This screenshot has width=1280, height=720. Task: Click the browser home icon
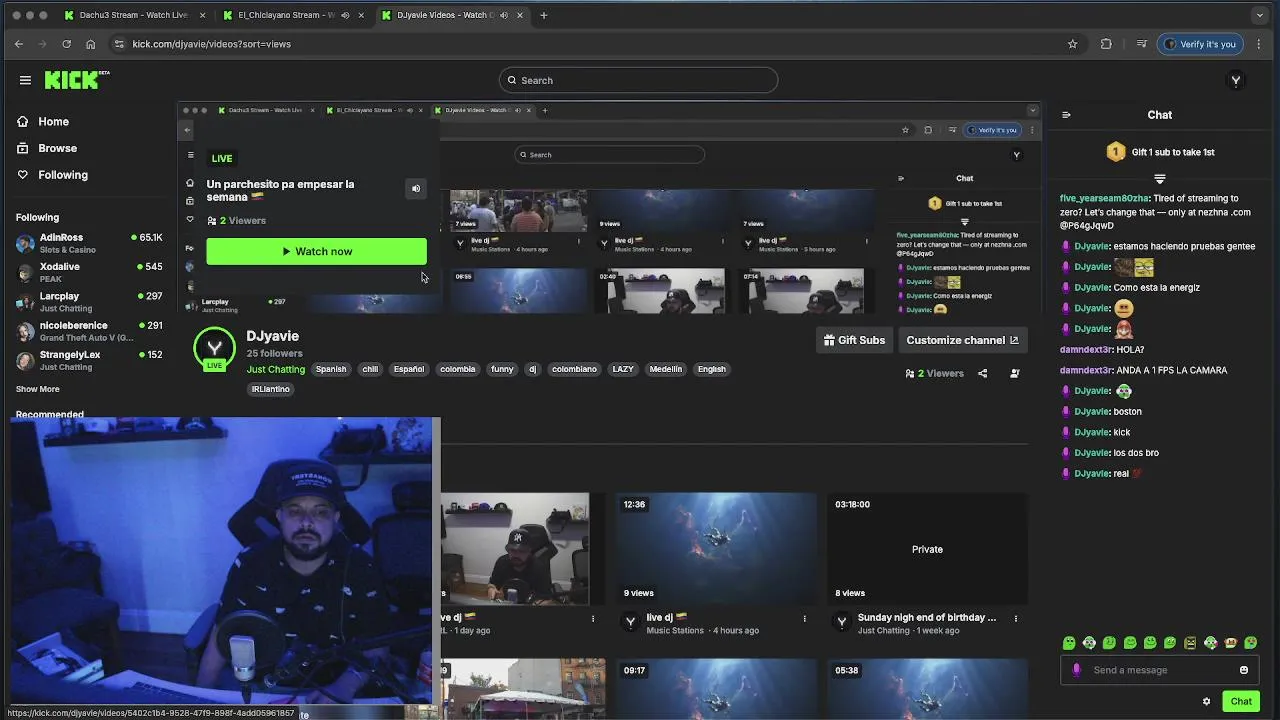90,44
